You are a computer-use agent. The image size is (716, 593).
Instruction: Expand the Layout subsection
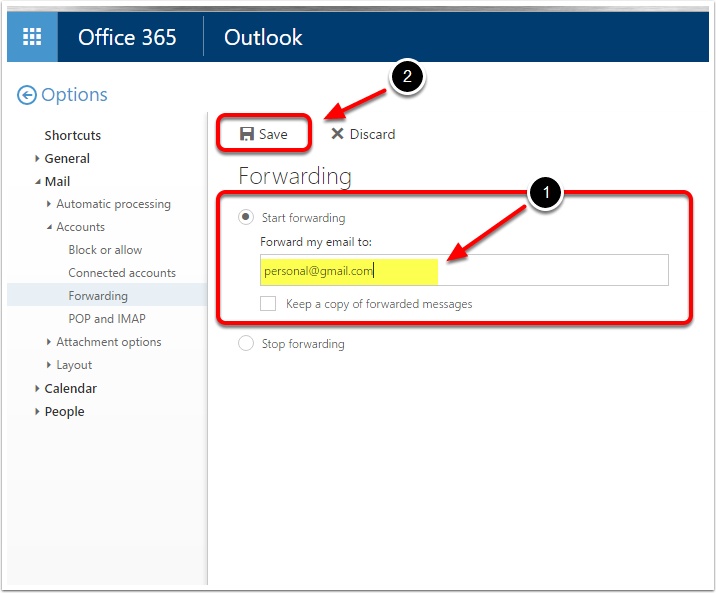click(49, 365)
